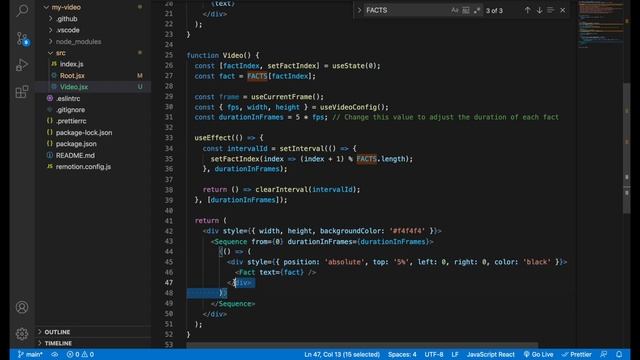Toggle Match Case in find widget

point(455,10)
